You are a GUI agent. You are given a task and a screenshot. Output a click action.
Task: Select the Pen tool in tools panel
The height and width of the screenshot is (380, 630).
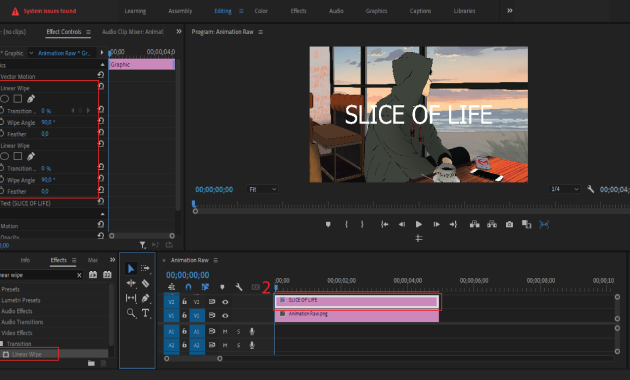click(x=145, y=298)
